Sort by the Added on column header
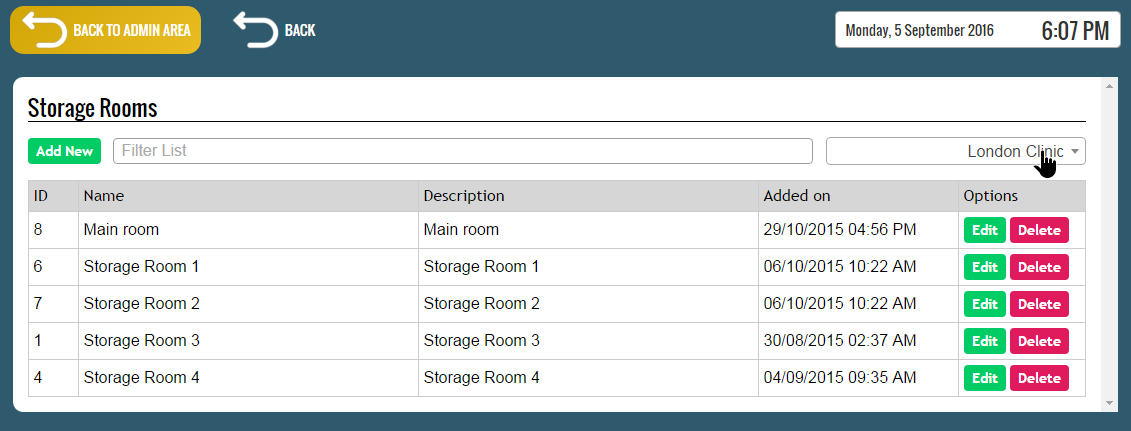Viewport: 1131px width, 431px height. point(797,196)
